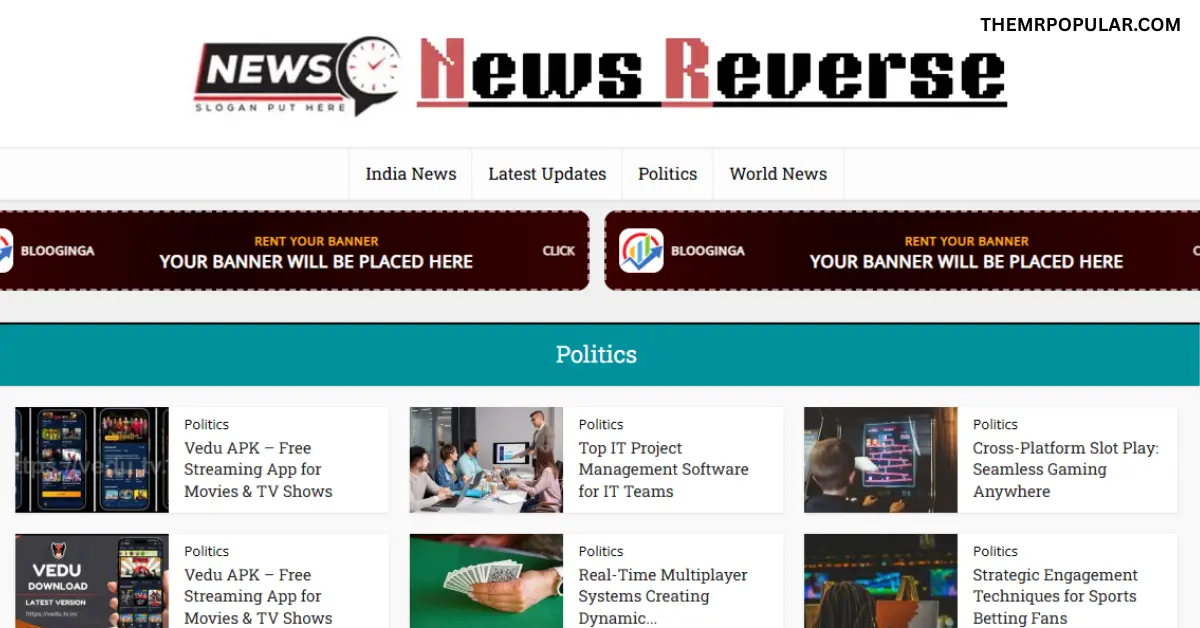Go to Latest Updates in navigation

[547, 174]
